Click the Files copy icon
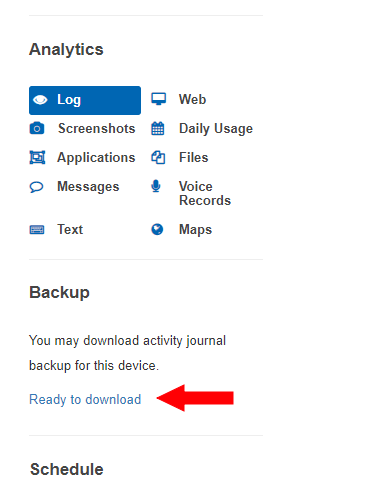The image size is (391, 501). (158, 157)
